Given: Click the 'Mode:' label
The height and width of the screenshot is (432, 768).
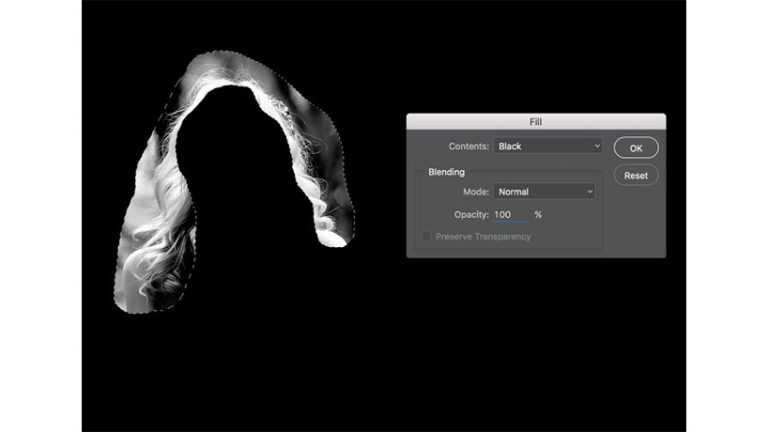Looking at the screenshot, I should click(476, 192).
